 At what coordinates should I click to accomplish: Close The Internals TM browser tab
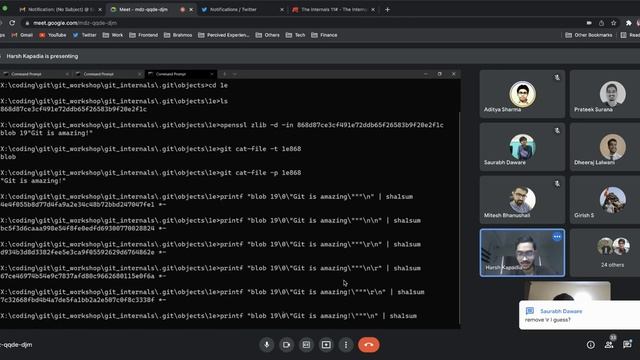click(373, 9)
